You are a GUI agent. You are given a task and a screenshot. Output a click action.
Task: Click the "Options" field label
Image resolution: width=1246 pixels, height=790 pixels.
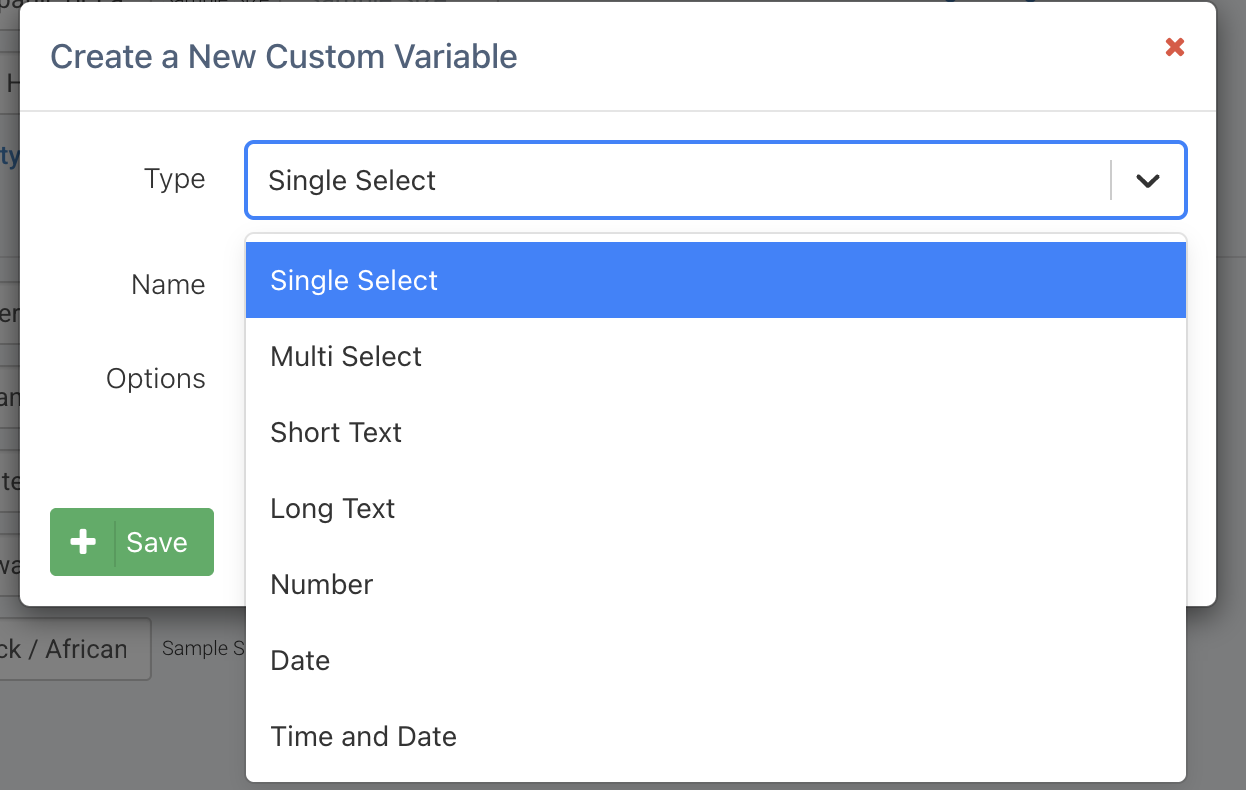pos(156,379)
